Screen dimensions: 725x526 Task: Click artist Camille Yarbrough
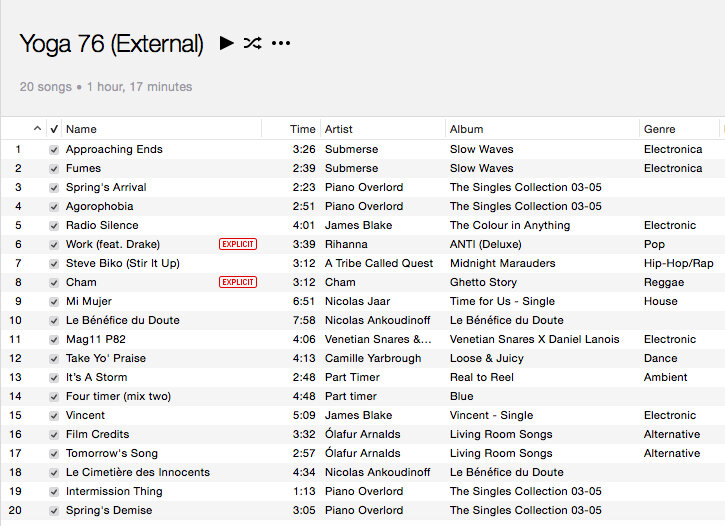pos(373,358)
